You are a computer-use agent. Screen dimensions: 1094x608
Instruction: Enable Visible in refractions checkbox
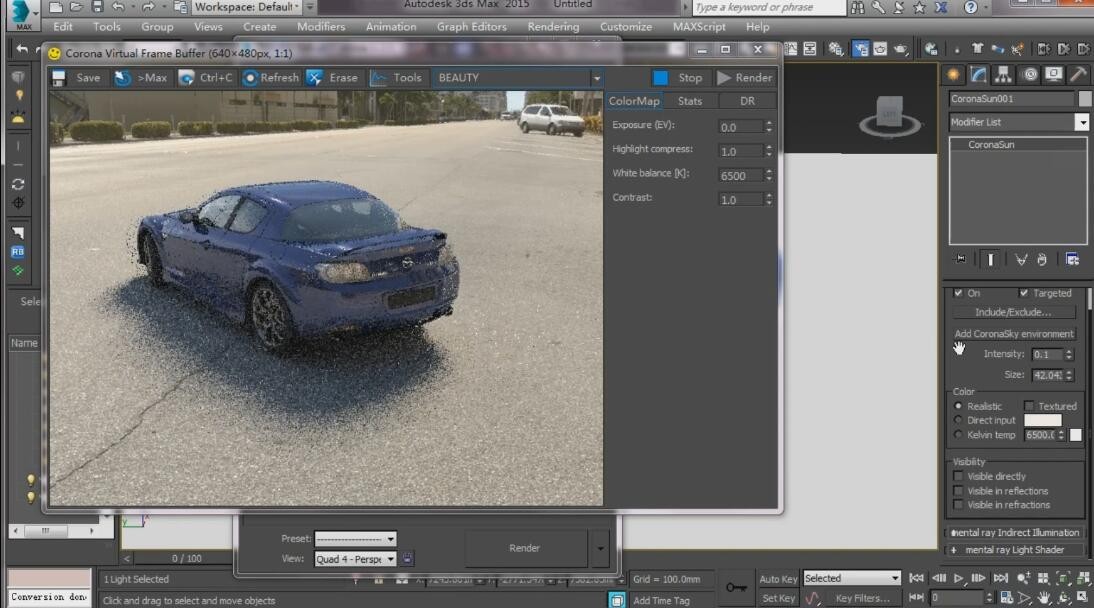958,505
